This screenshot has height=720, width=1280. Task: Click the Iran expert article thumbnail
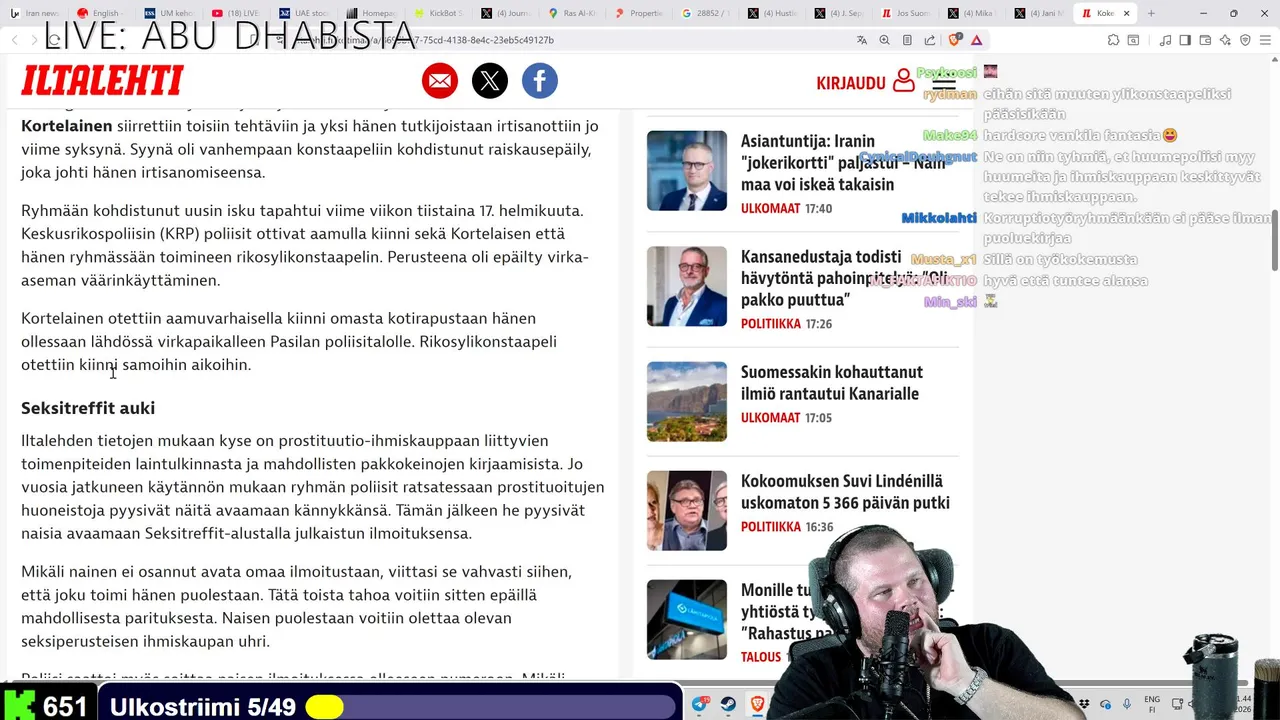point(687,170)
